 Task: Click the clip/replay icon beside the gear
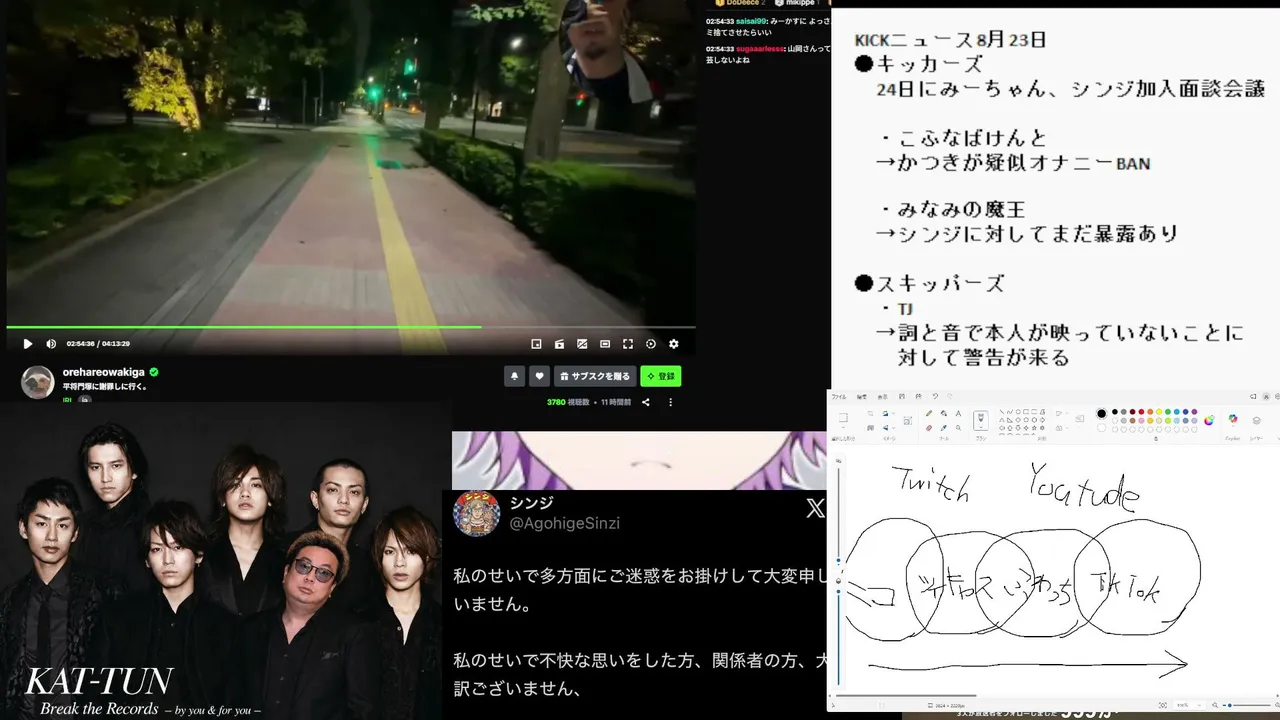click(651, 344)
